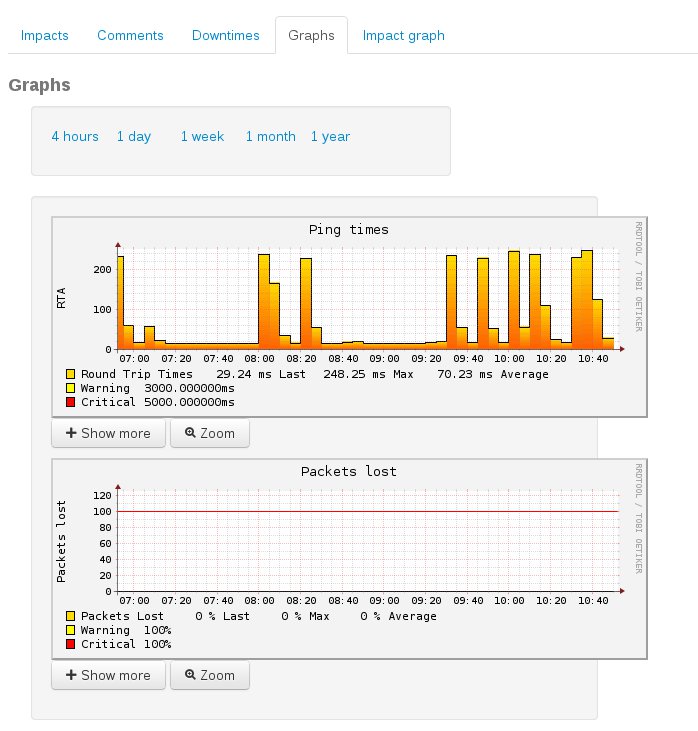Select the 1 week time range

pos(202,136)
